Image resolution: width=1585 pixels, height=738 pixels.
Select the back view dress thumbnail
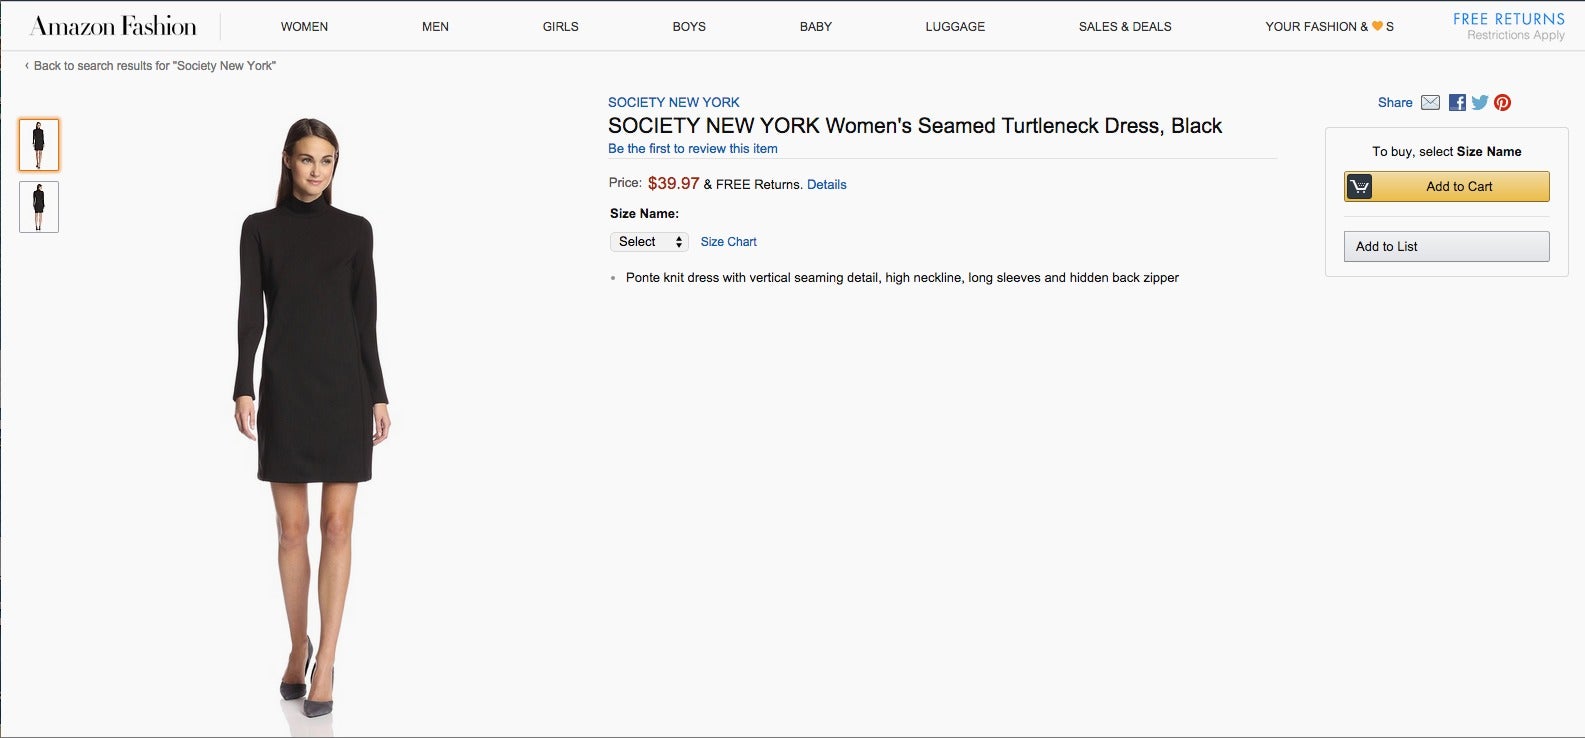[x=39, y=207]
